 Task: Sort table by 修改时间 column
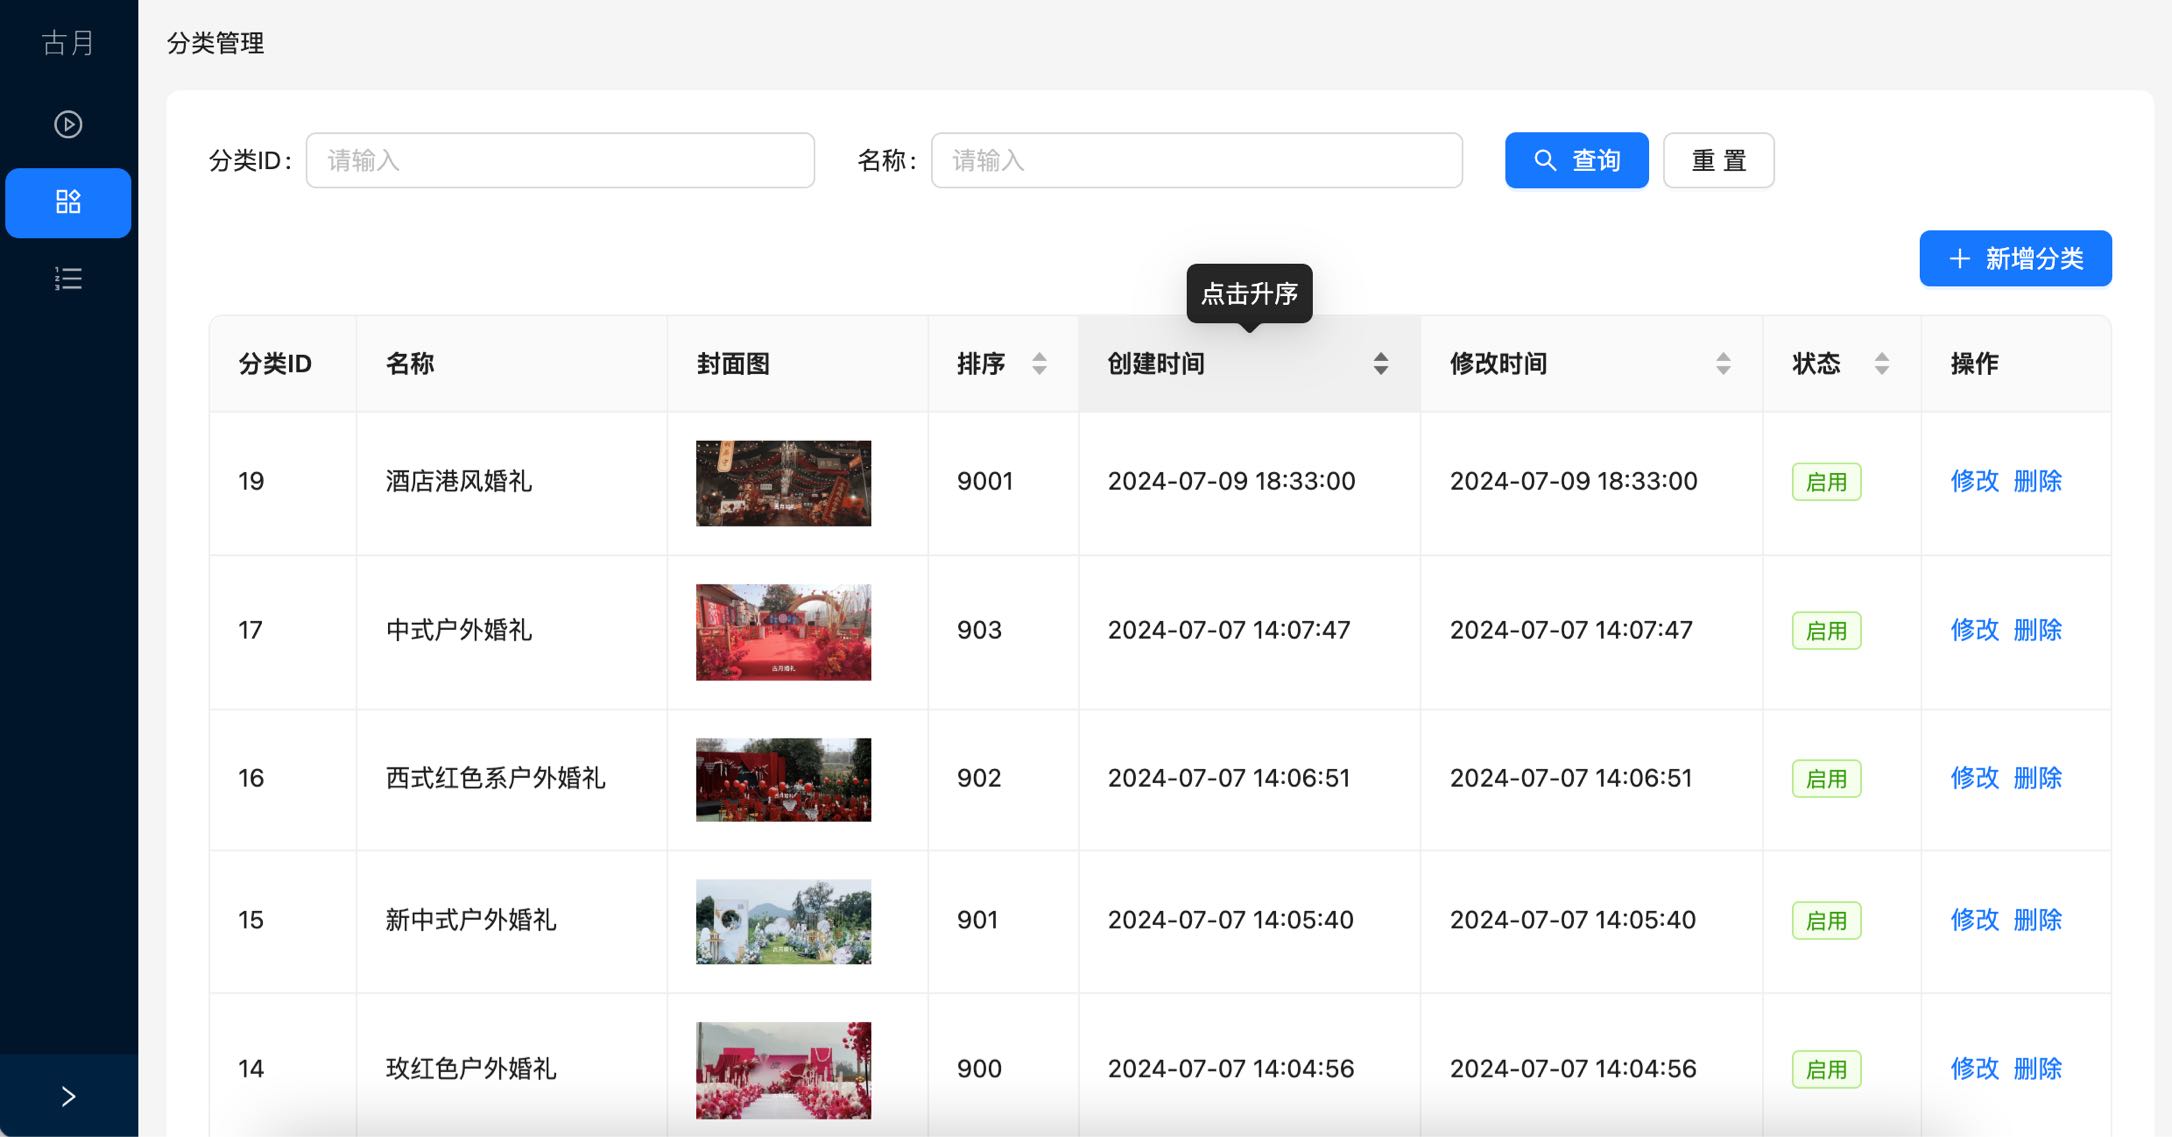click(x=1591, y=364)
